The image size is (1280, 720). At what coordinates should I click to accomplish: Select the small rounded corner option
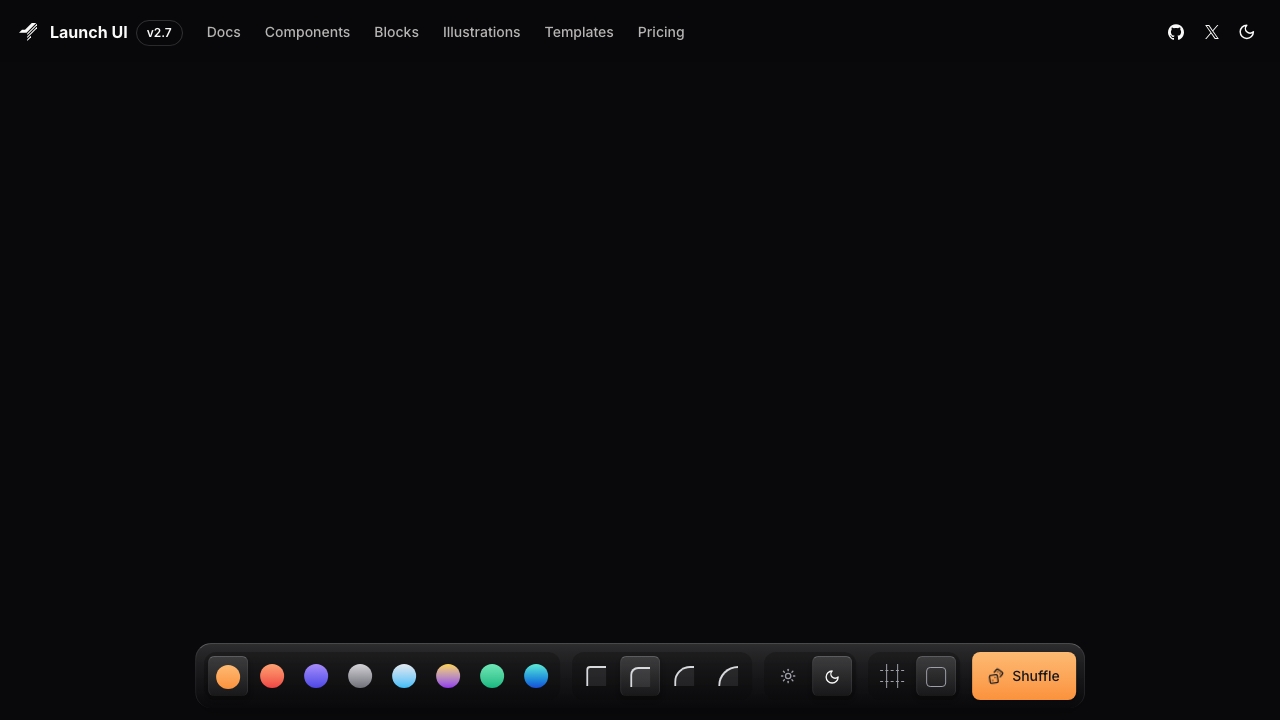[640, 676]
